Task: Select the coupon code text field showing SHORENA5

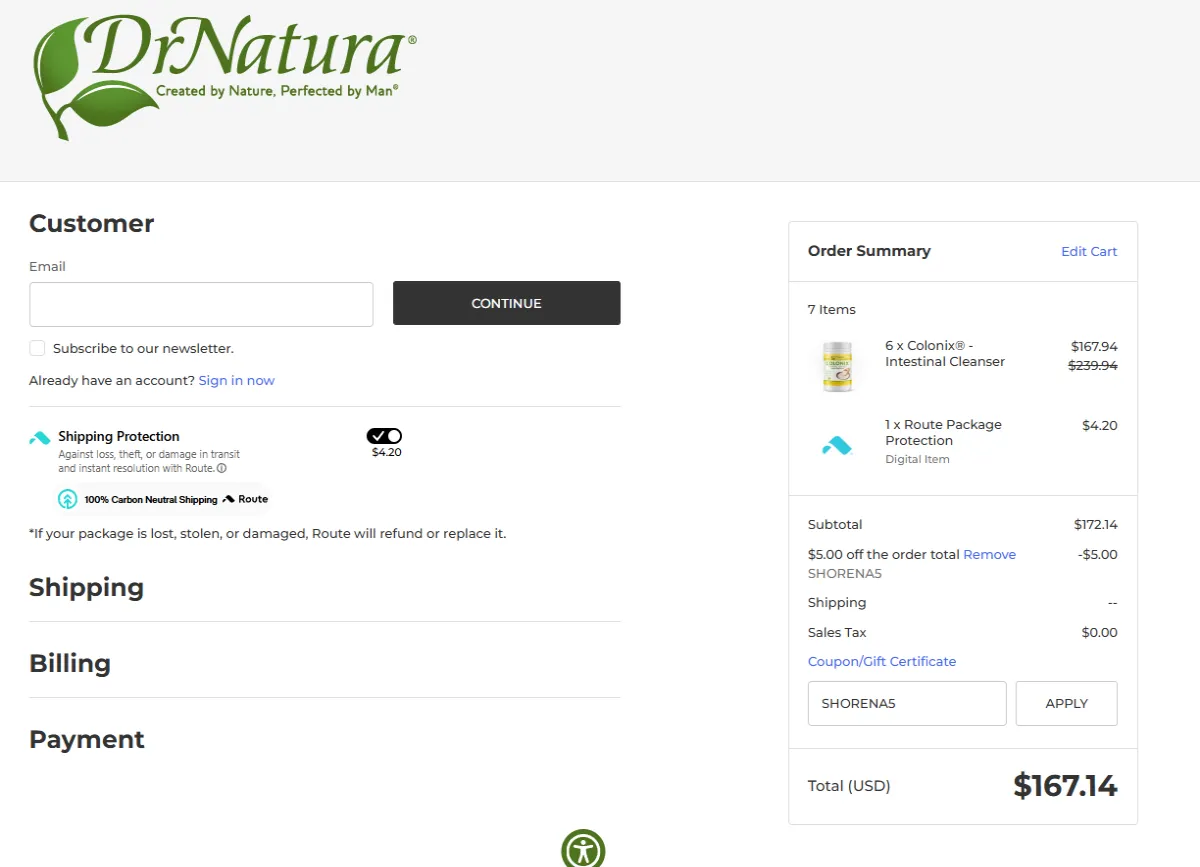Action: [x=906, y=703]
